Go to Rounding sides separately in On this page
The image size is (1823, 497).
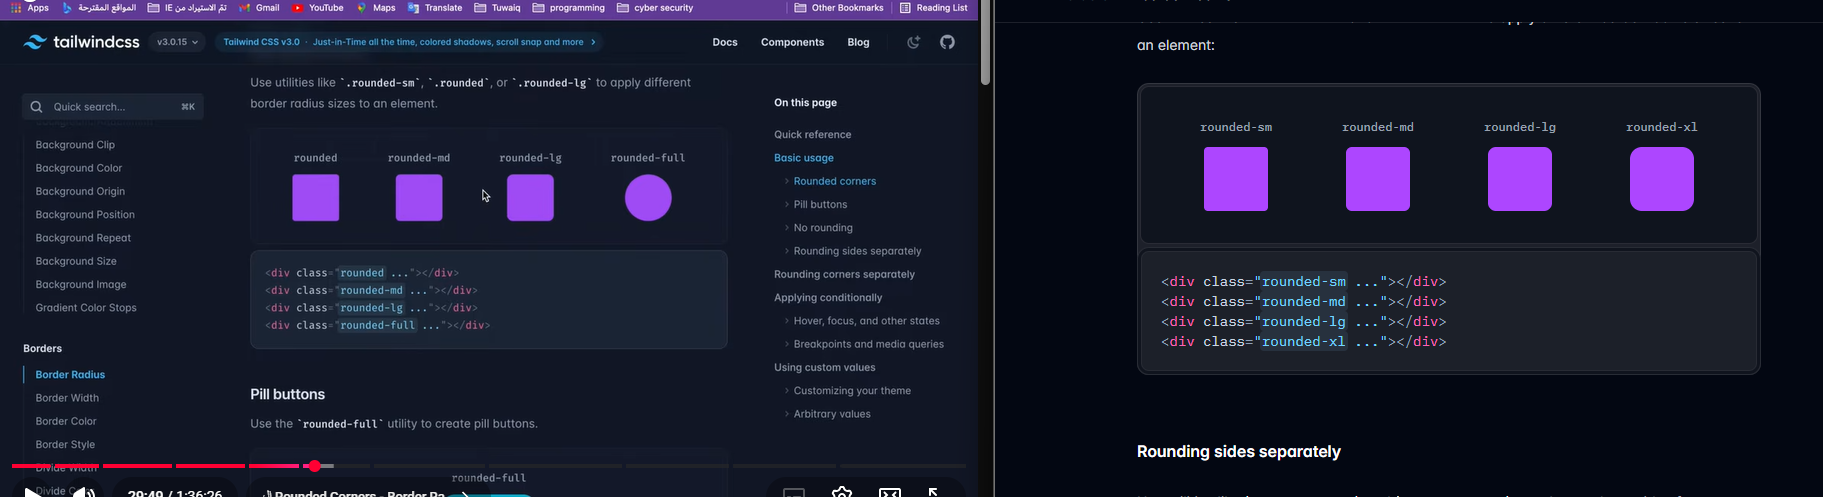click(858, 251)
